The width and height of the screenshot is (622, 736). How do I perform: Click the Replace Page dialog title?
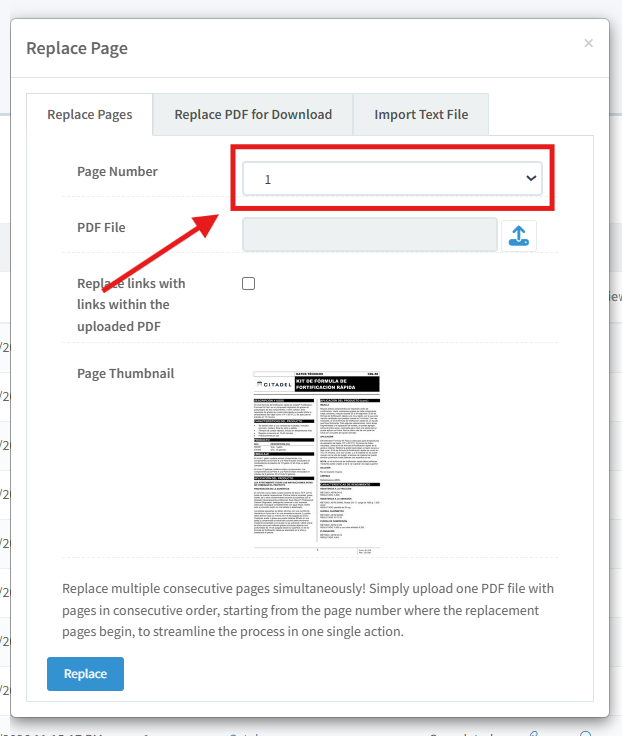tap(77, 48)
